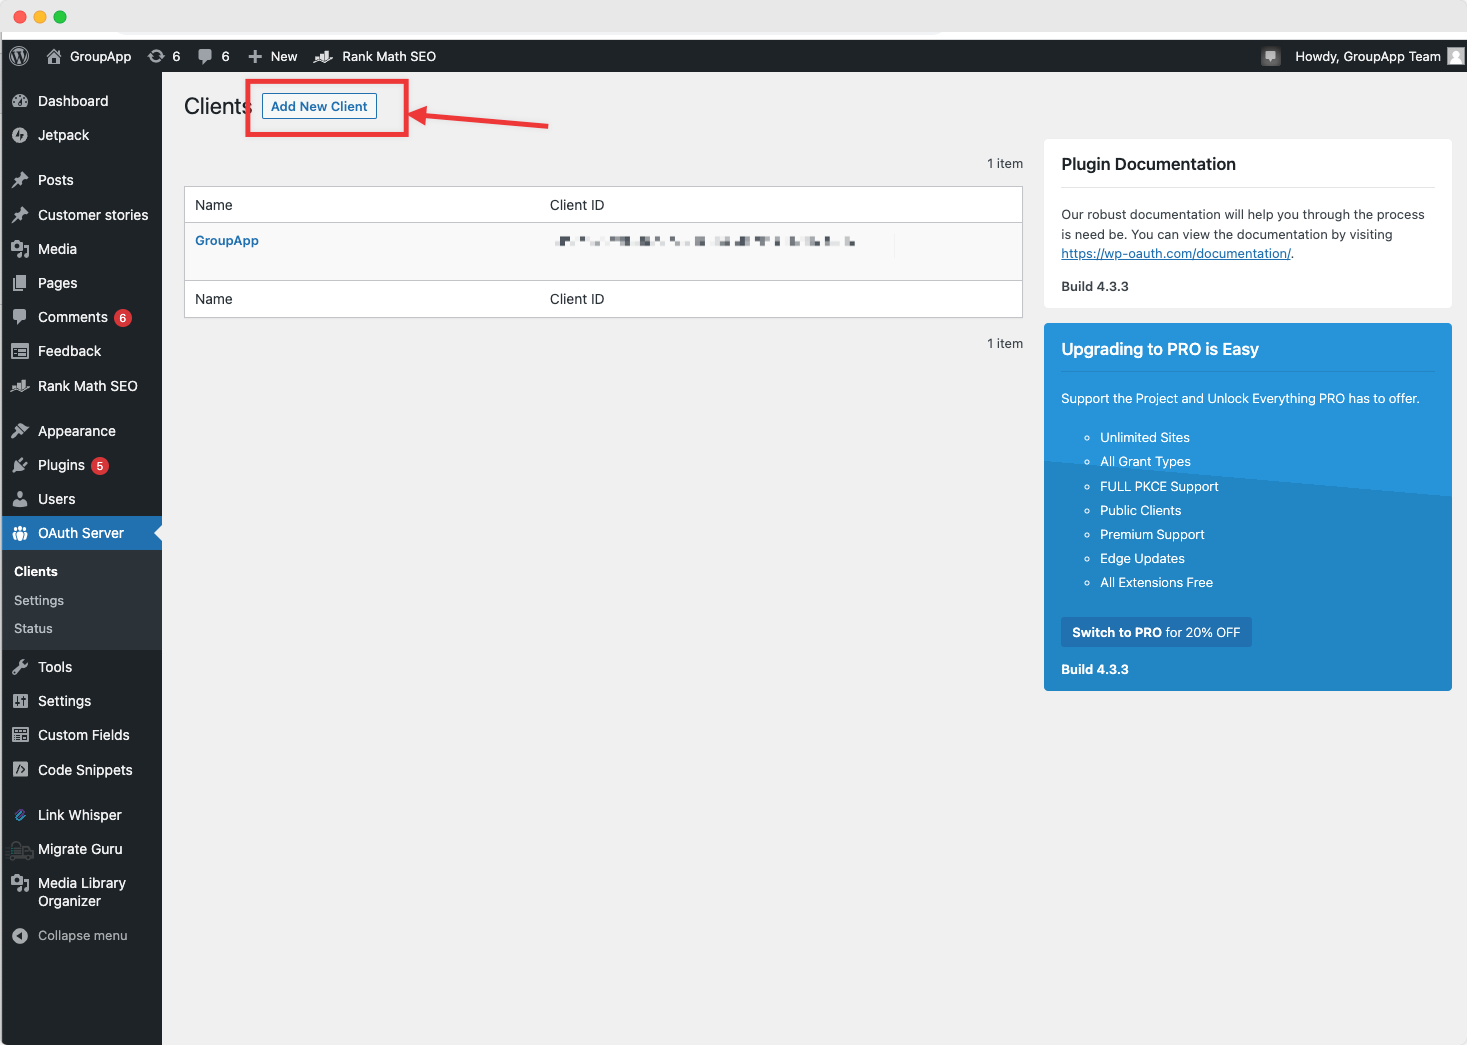Click the updates refresh icon
The width and height of the screenshot is (1467, 1045).
156,56
